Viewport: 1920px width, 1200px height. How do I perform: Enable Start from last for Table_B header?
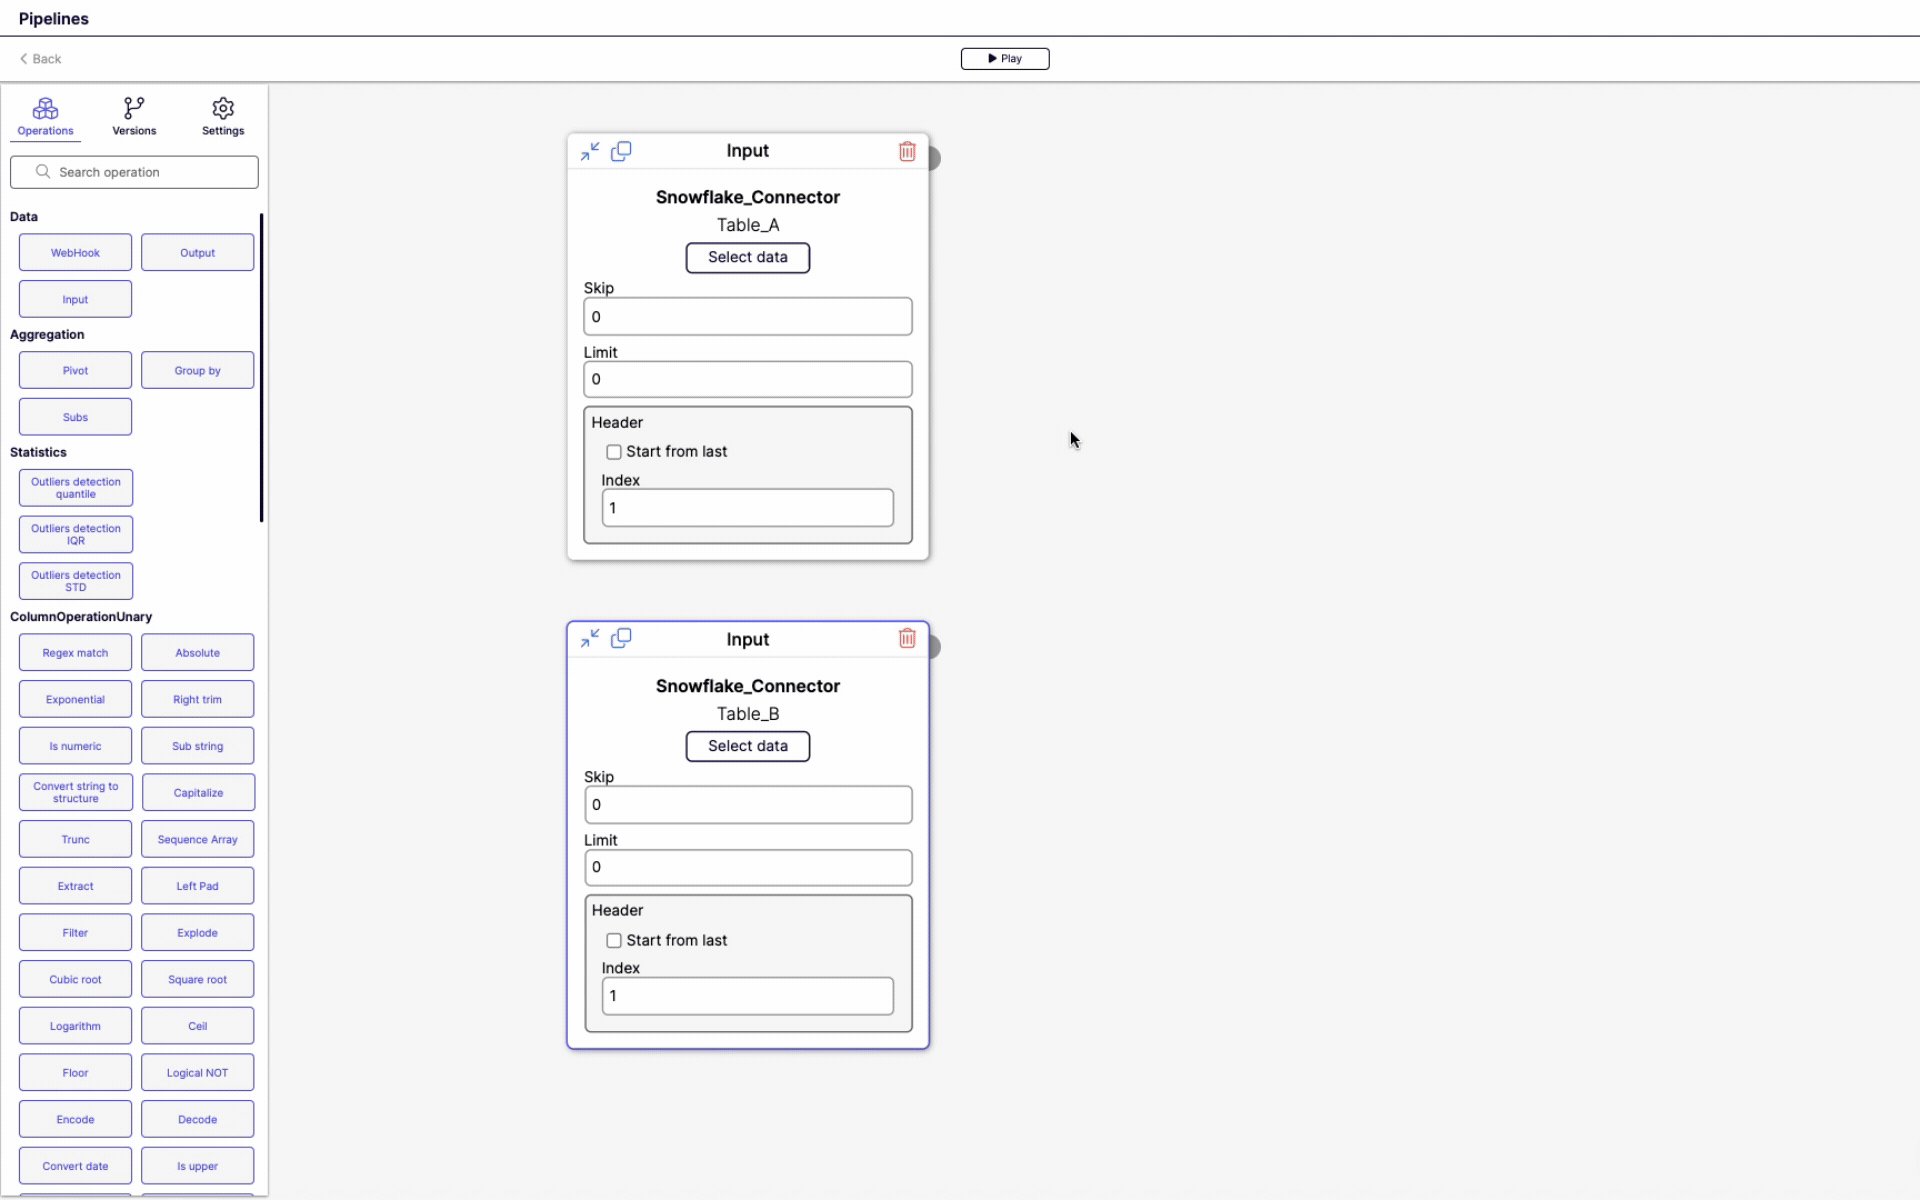point(612,940)
